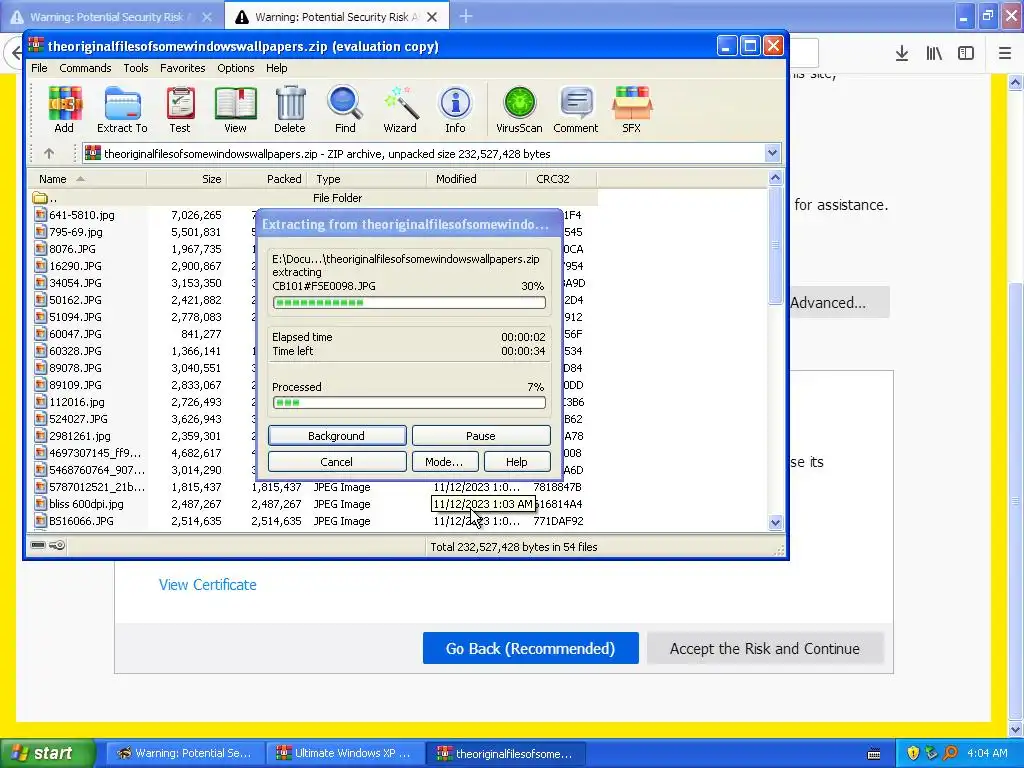Viewport: 1024px width, 768px height.
Task: Show archive Info icon
Action: click(455, 110)
